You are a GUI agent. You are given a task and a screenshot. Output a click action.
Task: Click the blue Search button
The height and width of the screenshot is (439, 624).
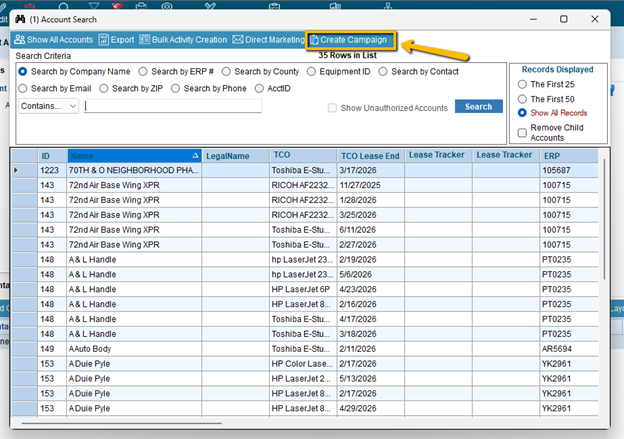[478, 107]
